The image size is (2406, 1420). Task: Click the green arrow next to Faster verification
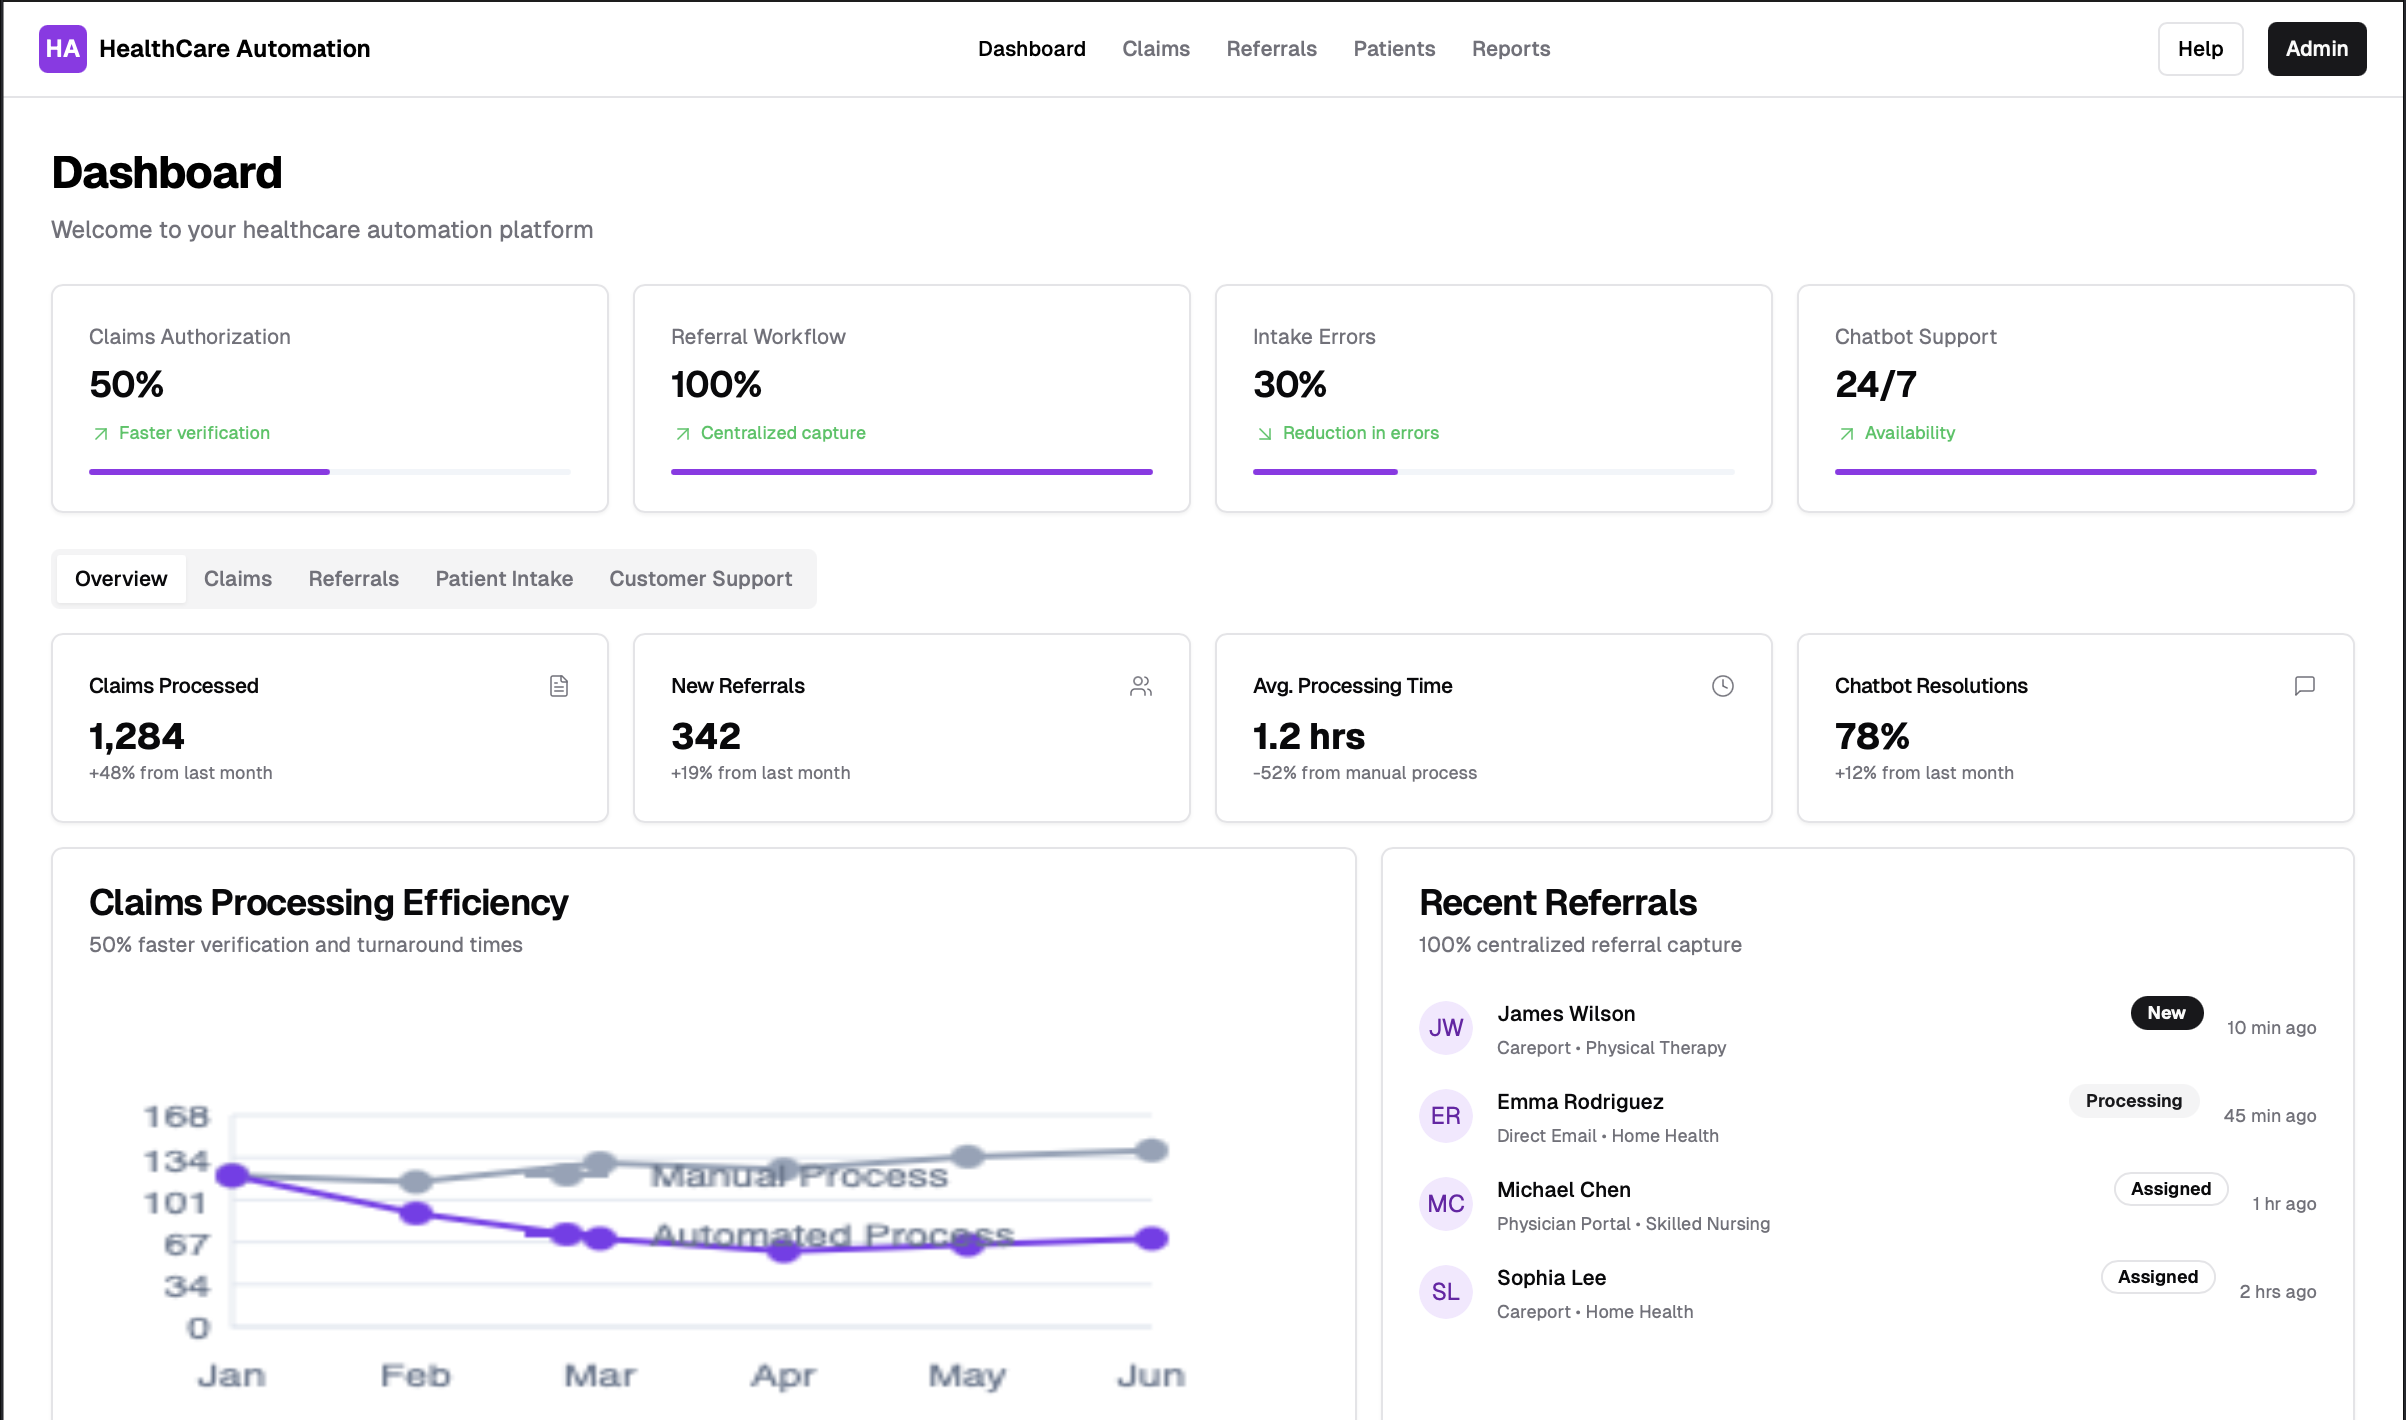coord(99,433)
